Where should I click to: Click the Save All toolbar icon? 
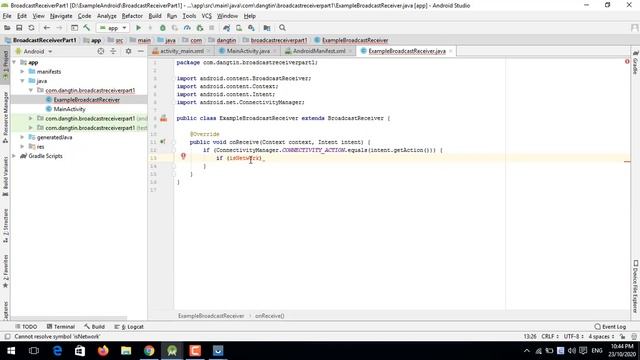(x=19, y=28)
